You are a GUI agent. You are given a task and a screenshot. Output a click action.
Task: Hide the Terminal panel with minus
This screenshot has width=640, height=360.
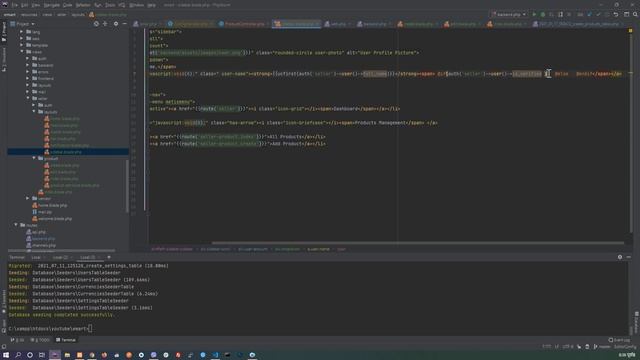629,257
